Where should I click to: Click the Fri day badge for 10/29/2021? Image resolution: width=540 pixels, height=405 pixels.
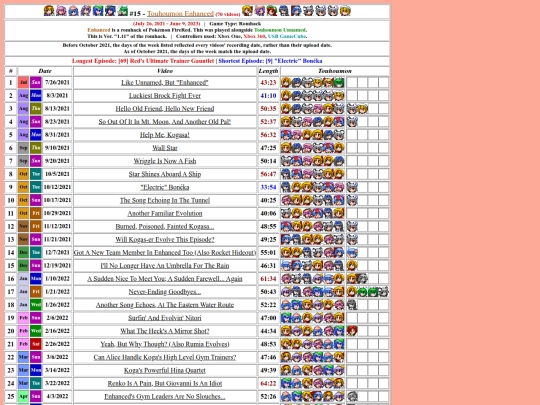pyautogui.click(x=36, y=214)
